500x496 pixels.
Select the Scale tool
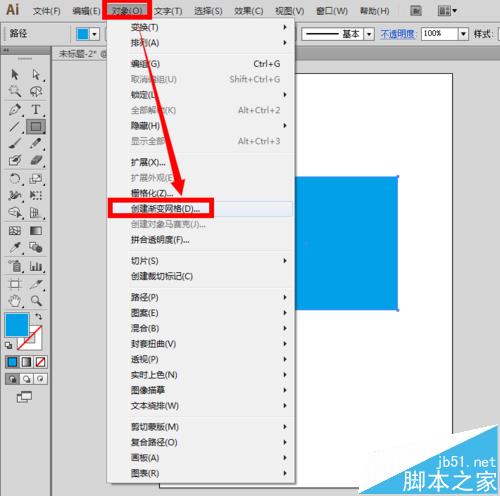(36, 179)
